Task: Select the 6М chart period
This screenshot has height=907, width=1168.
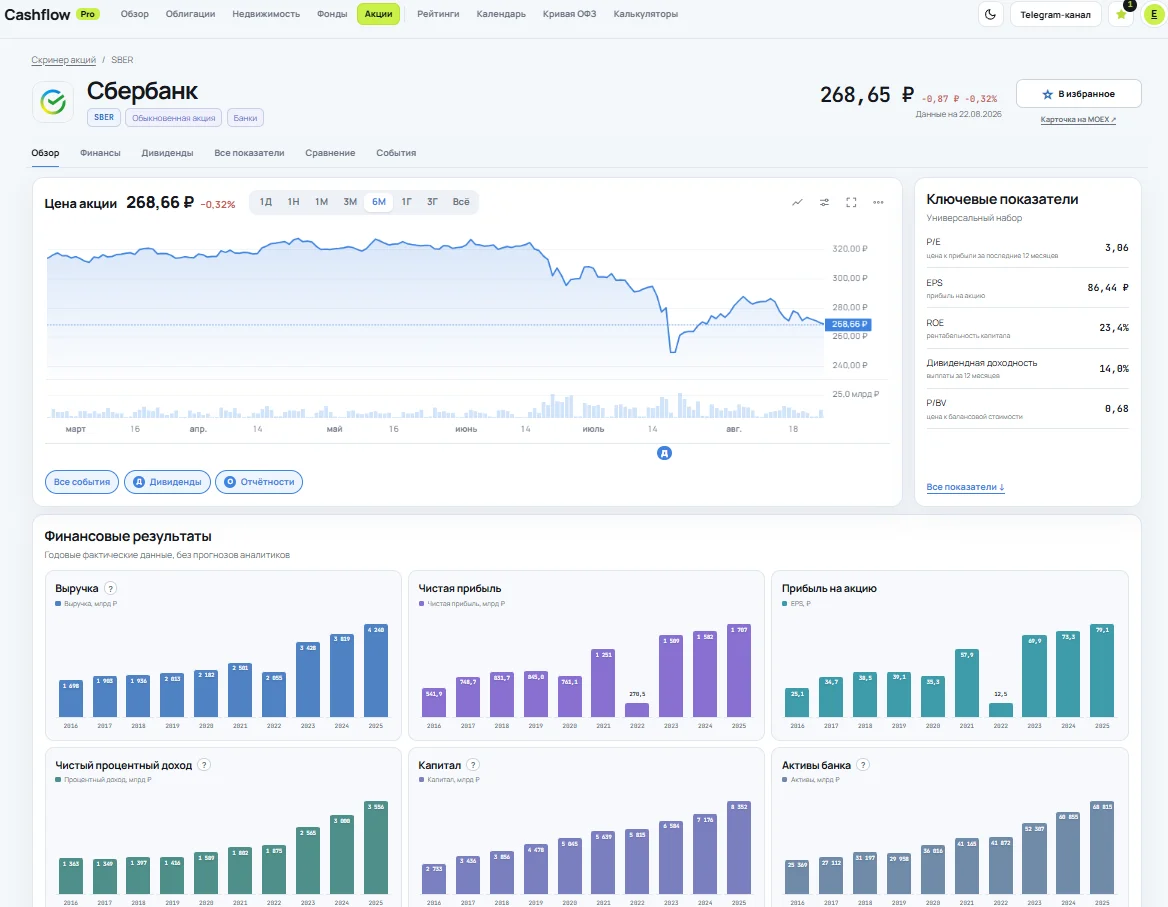Action: 378,202
